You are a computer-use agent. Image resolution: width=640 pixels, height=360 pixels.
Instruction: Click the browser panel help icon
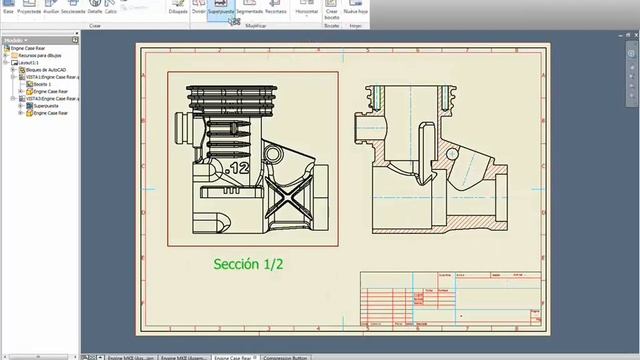(x=75, y=40)
